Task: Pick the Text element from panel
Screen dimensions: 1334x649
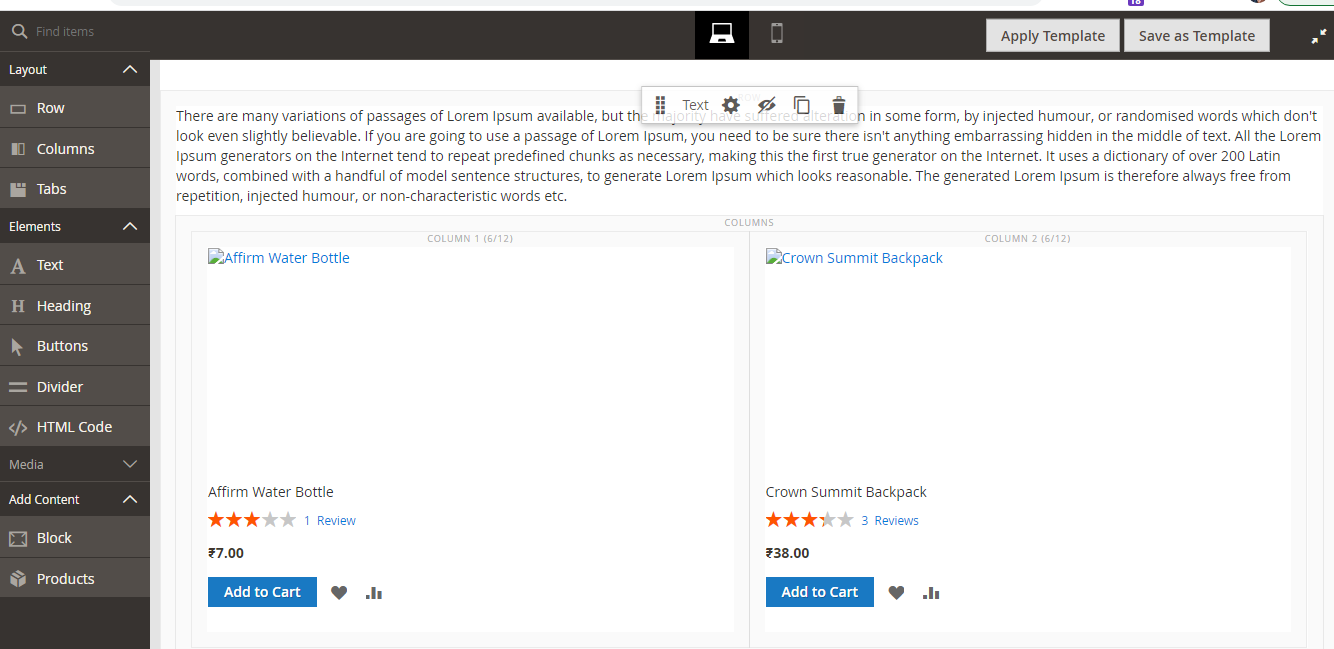Action: pyautogui.click(x=75, y=265)
